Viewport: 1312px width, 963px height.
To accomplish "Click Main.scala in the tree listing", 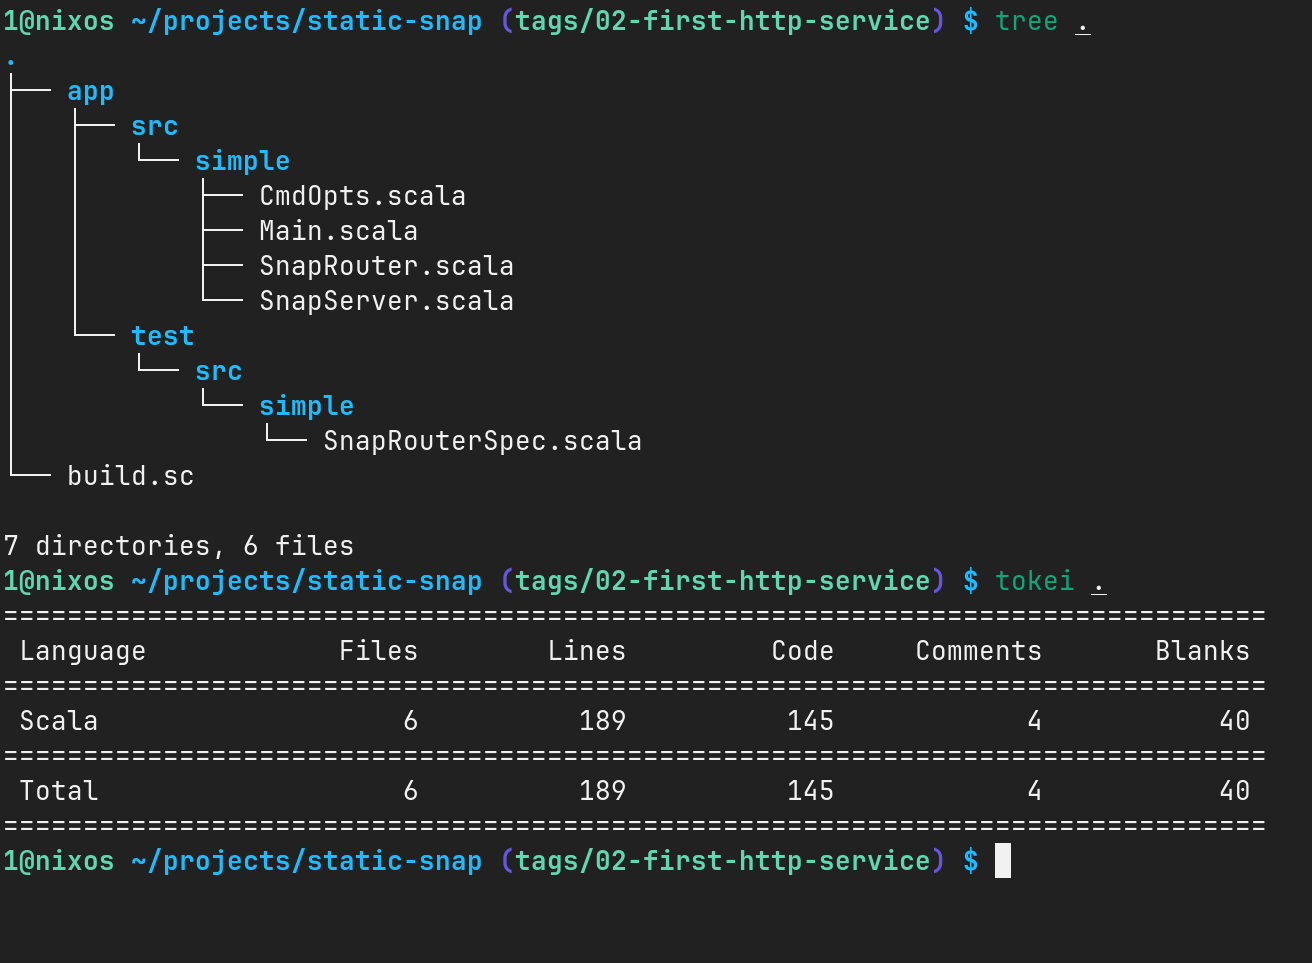I will coord(338,231).
